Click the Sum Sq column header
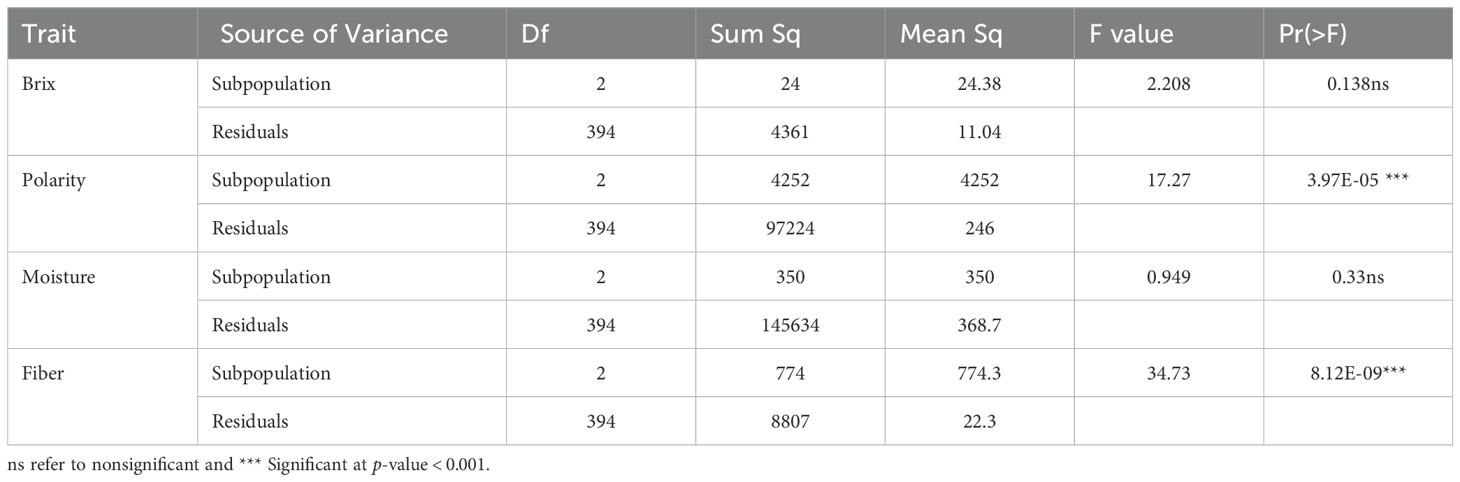The height and width of the screenshot is (482, 1460). (754, 33)
